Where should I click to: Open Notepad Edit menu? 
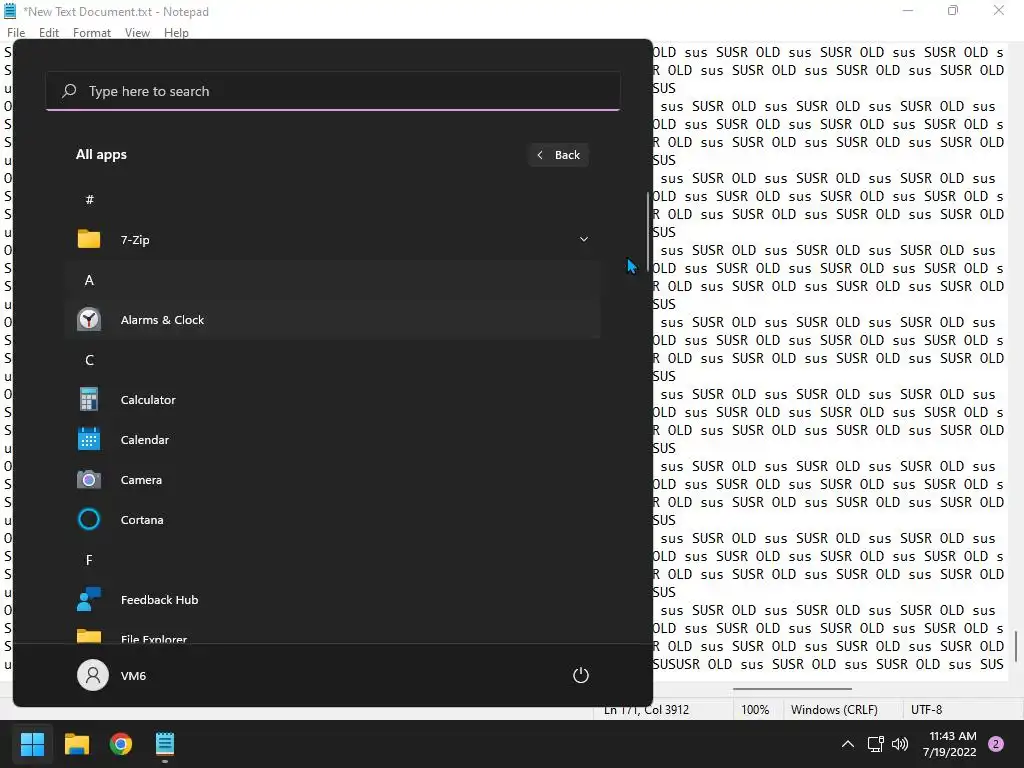(48, 33)
